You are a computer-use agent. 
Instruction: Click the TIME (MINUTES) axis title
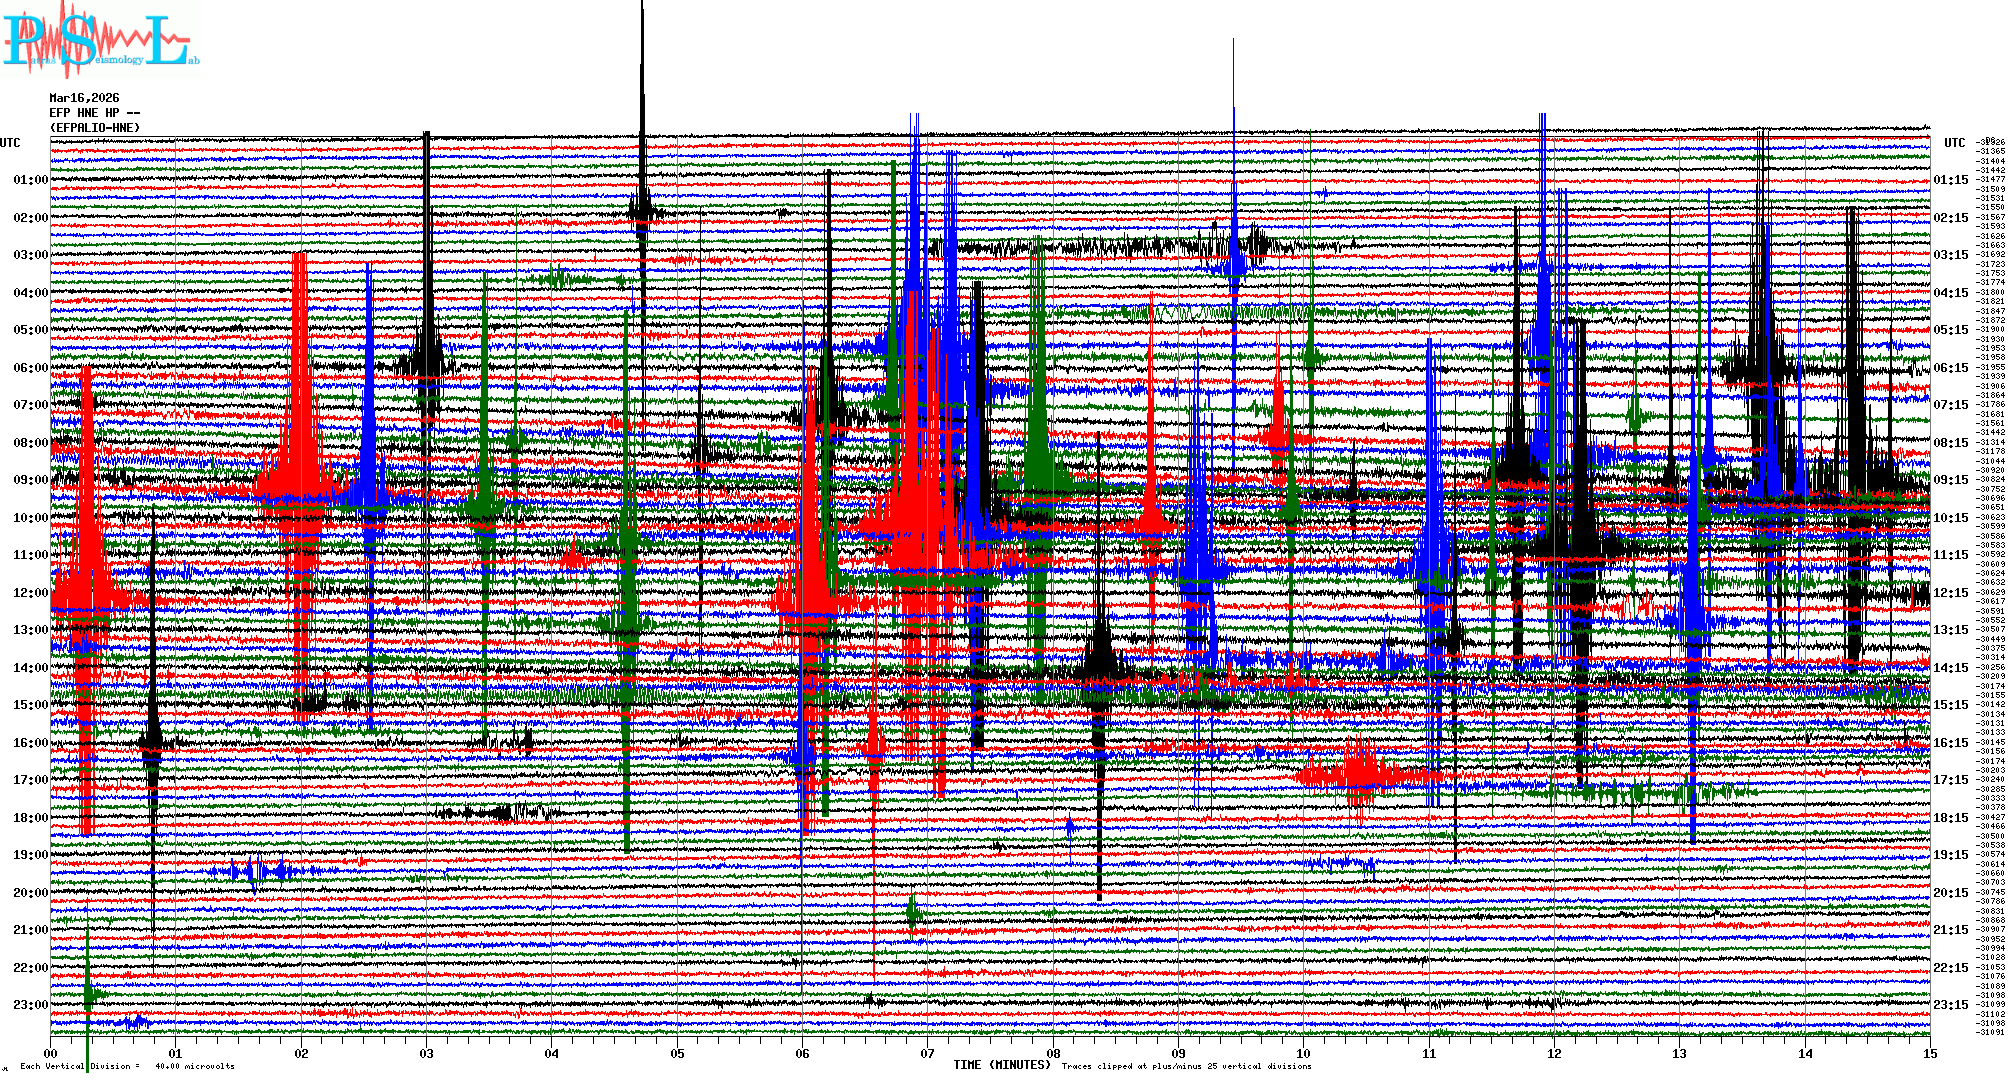point(1001,1065)
